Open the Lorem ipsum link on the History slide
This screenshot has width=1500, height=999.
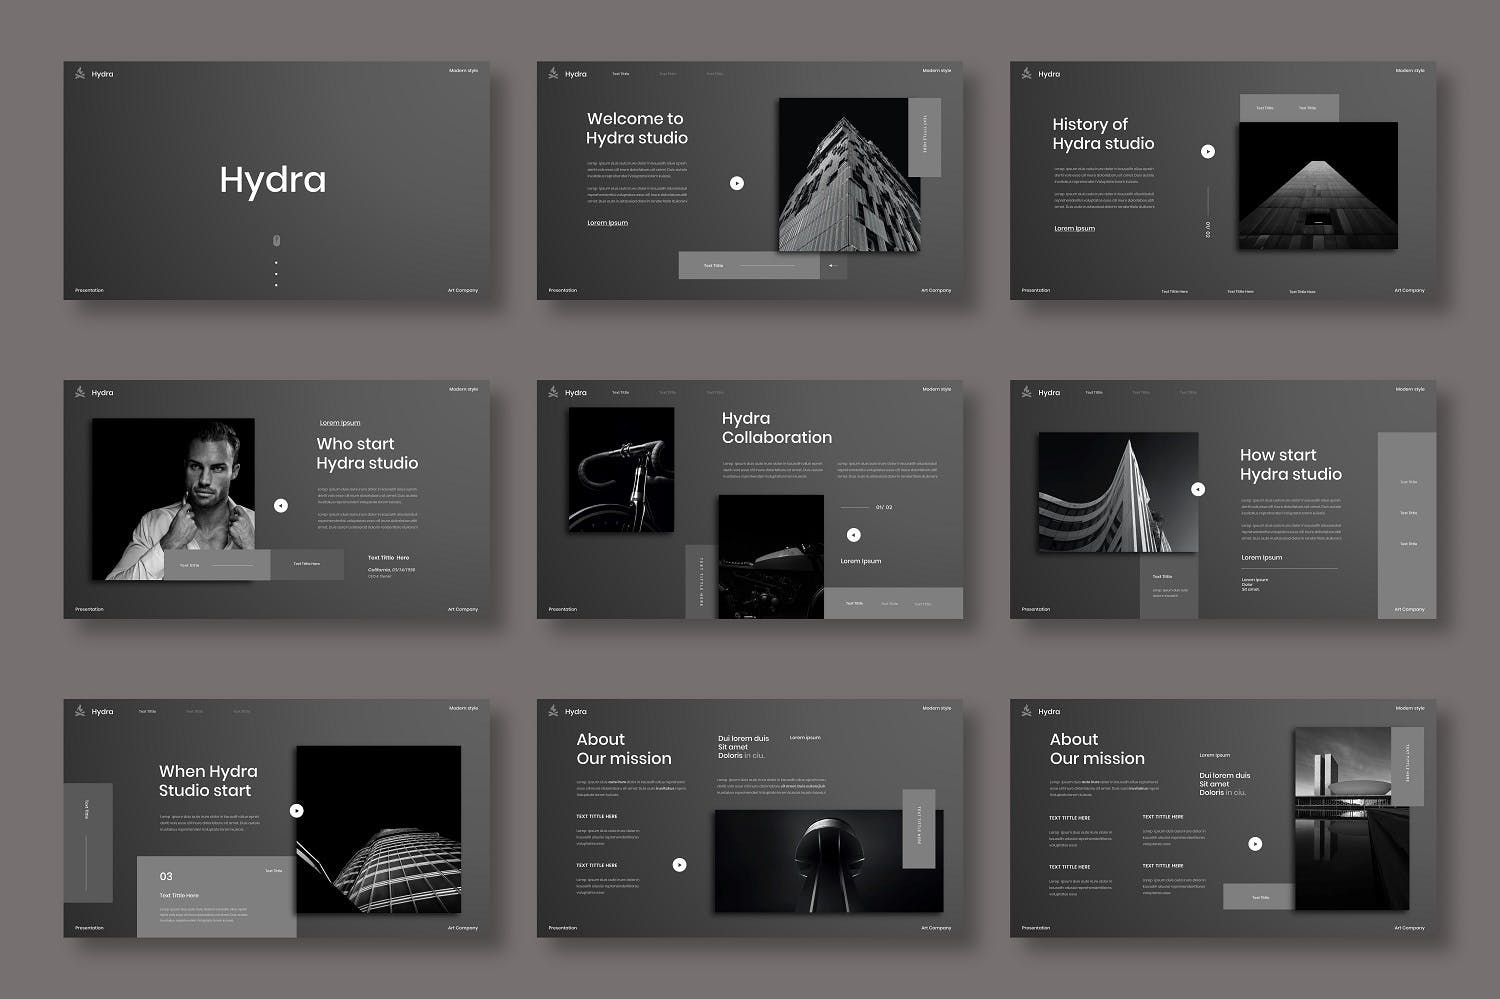tap(1074, 229)
